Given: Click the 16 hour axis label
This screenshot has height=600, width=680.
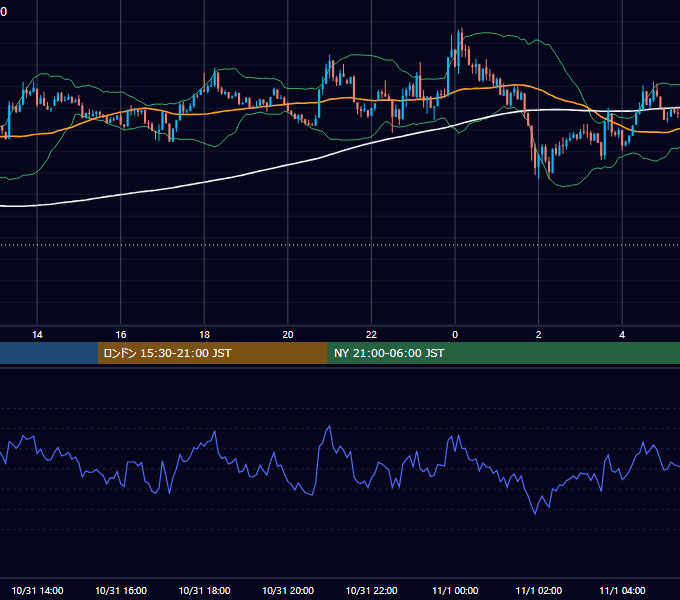Looking at the screenshot, I should coord(121,335).
